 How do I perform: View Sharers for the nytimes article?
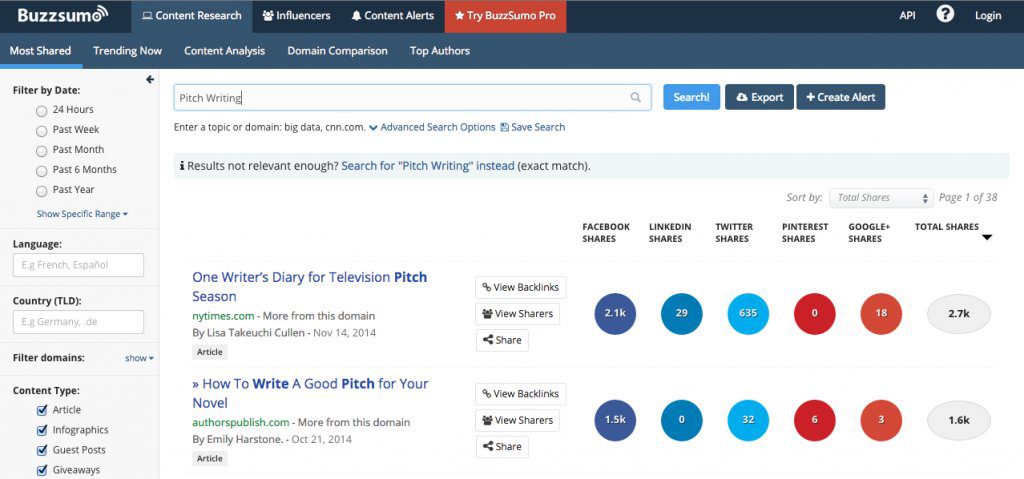(x=517, y=314)
